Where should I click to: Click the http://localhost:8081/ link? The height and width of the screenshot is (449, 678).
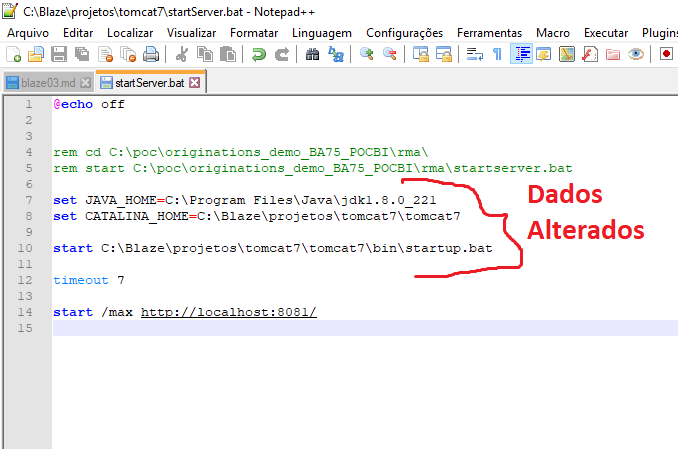(228, 312)
